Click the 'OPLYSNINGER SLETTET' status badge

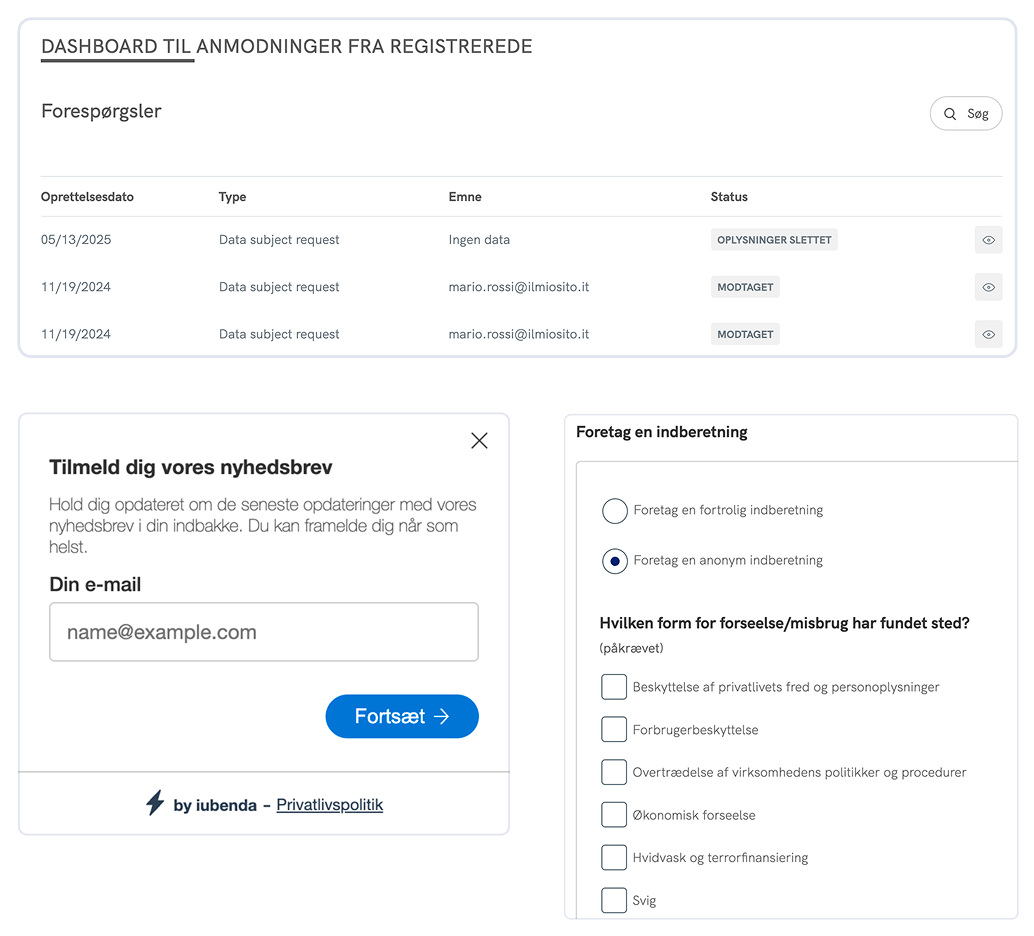point(774,240)
